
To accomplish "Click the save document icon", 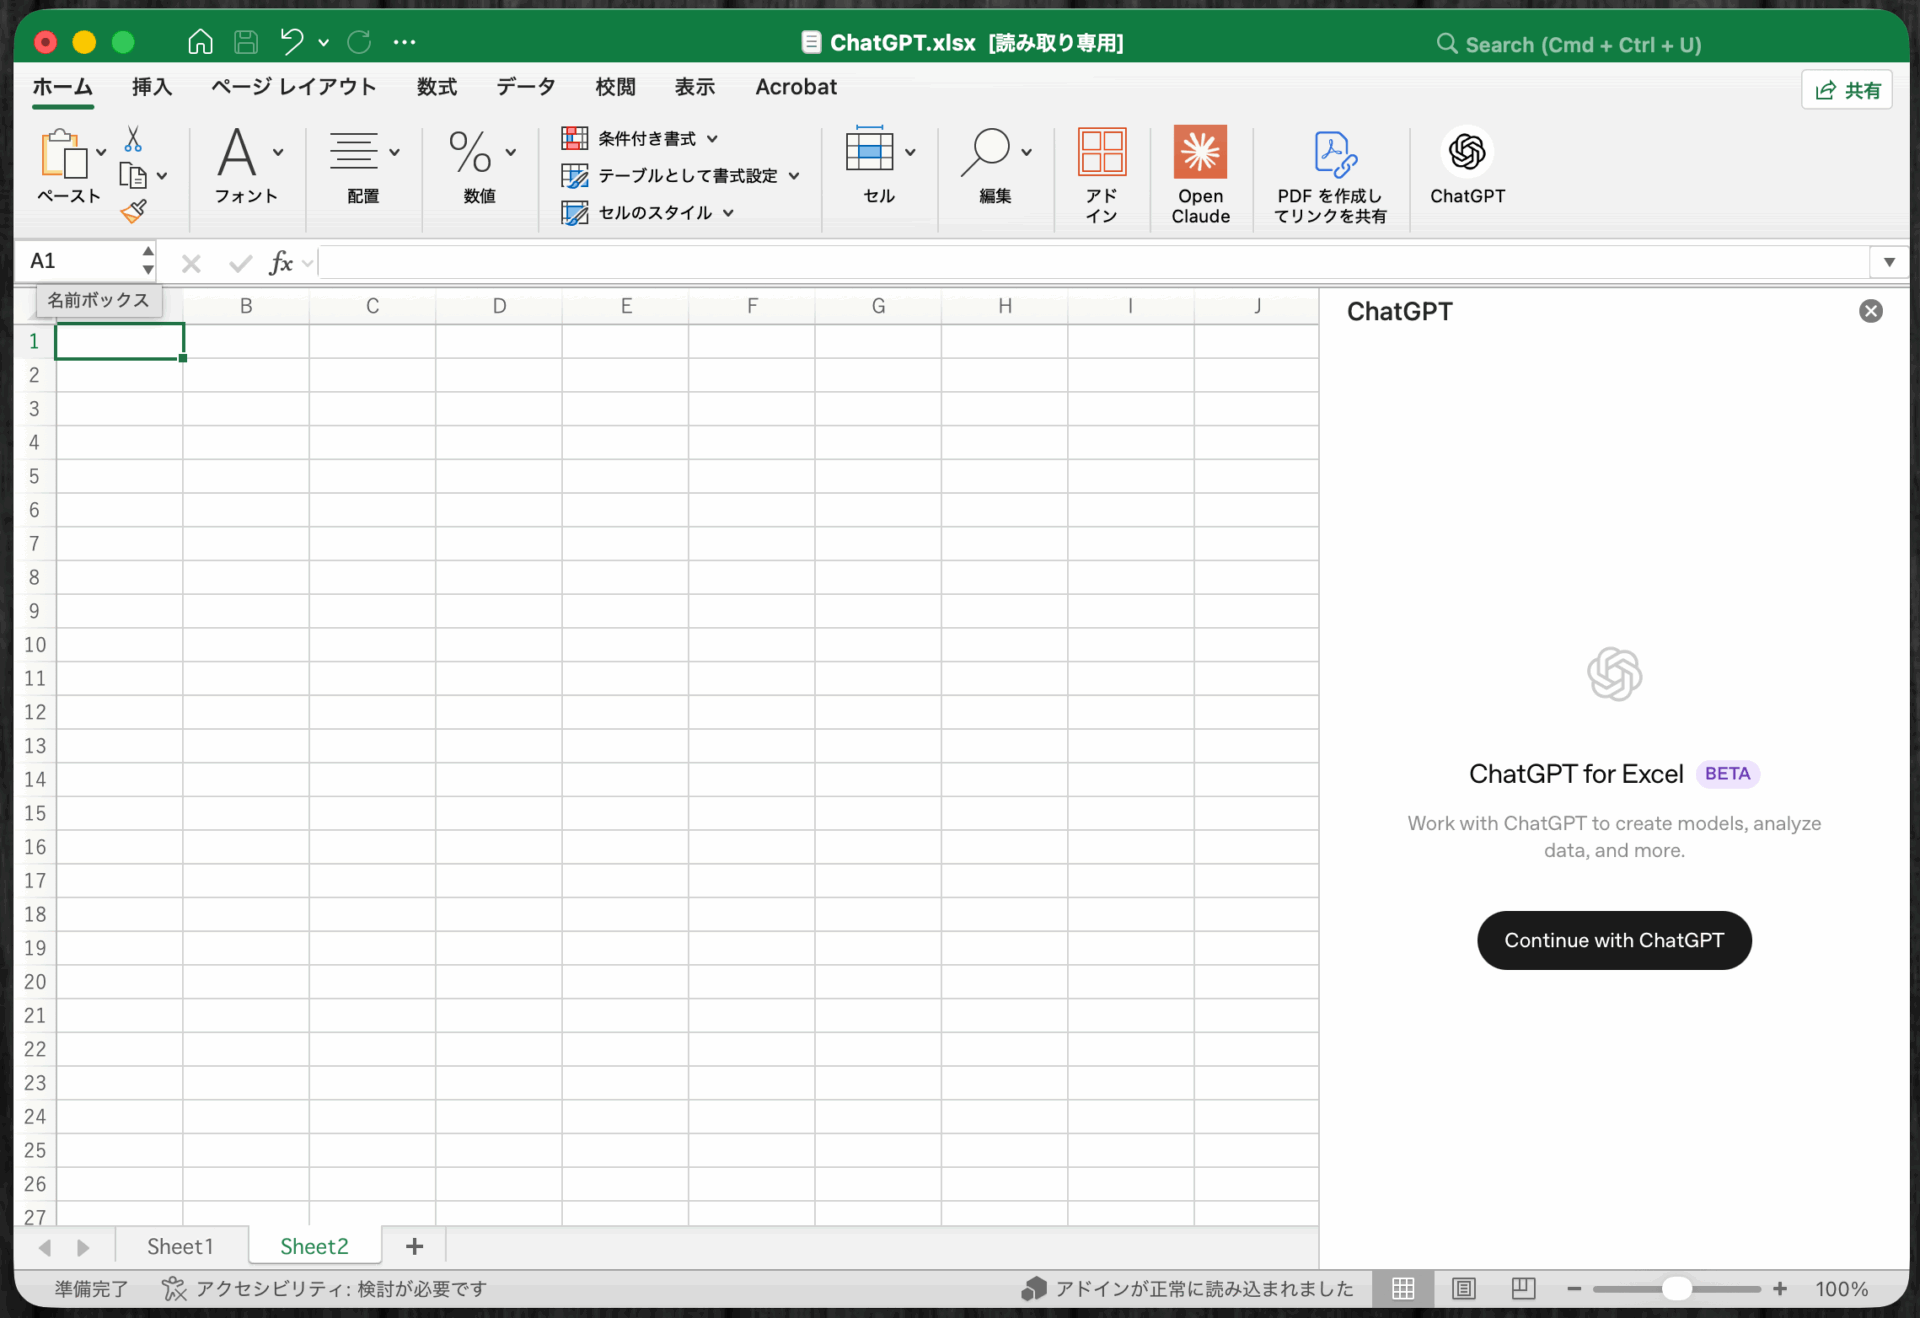I will (246, 41).
